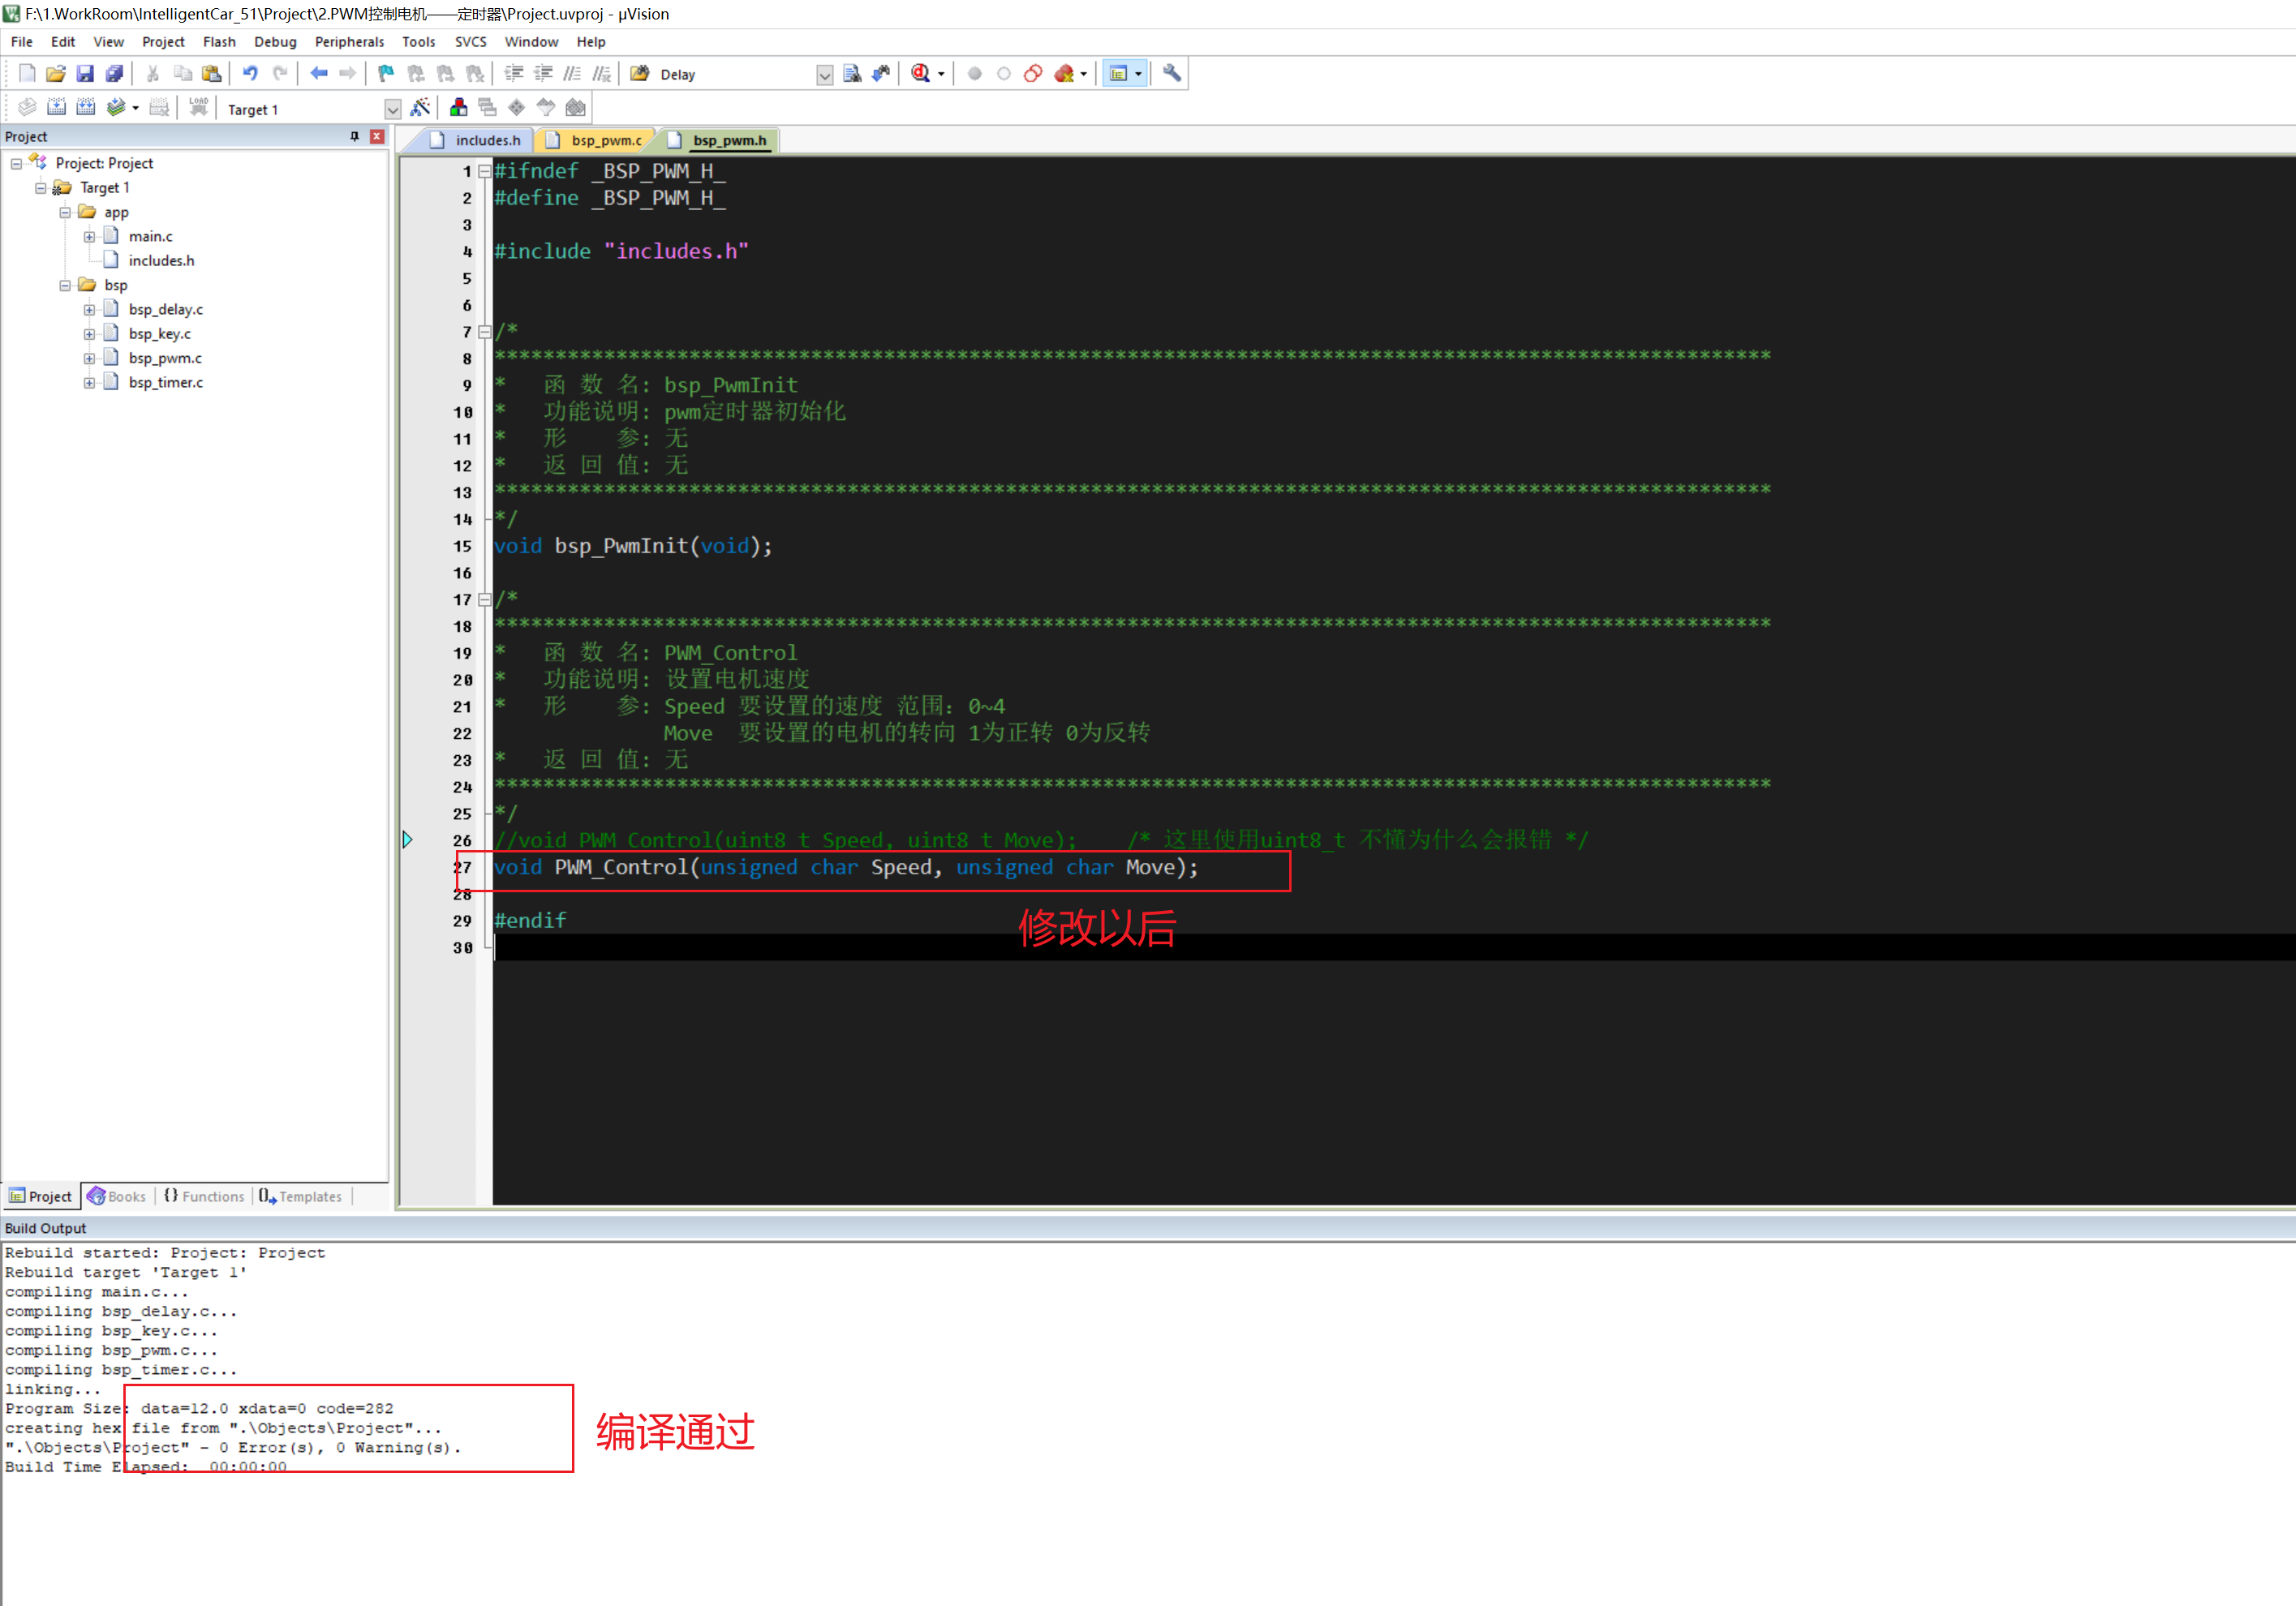Insert or remove a breakpoint

click(x=975, y=73)
